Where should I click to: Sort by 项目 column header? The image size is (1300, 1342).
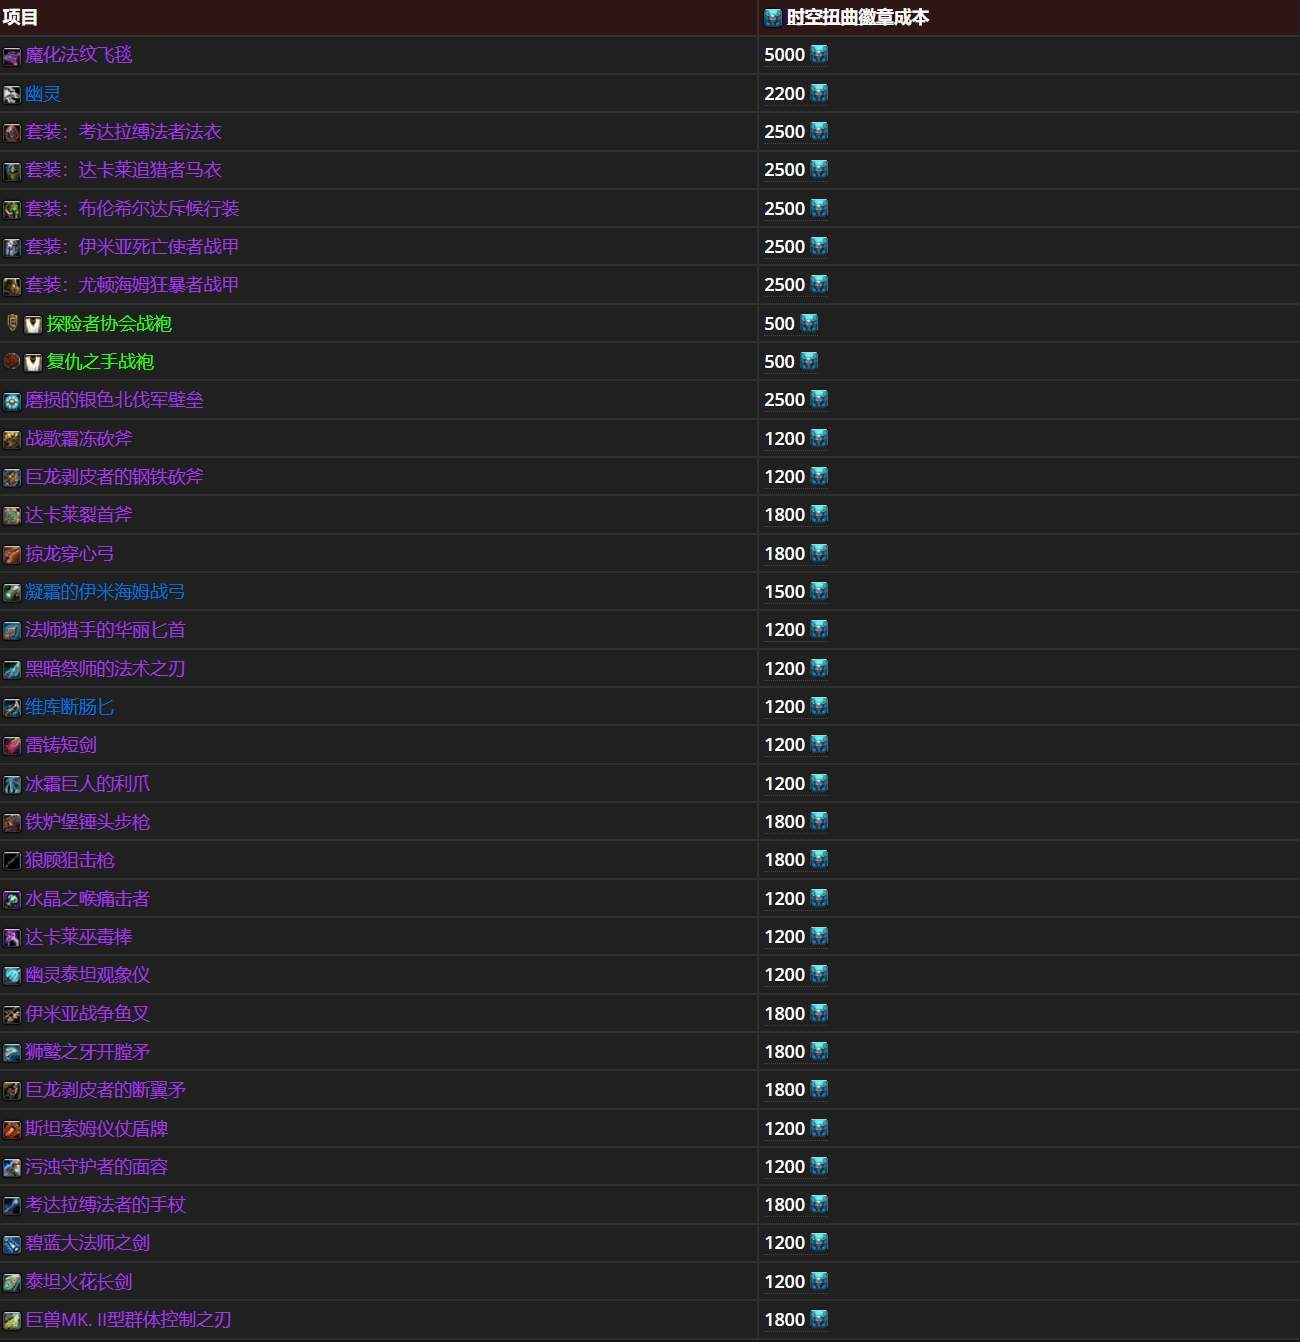pyautogui.click(x=20, y=17)
